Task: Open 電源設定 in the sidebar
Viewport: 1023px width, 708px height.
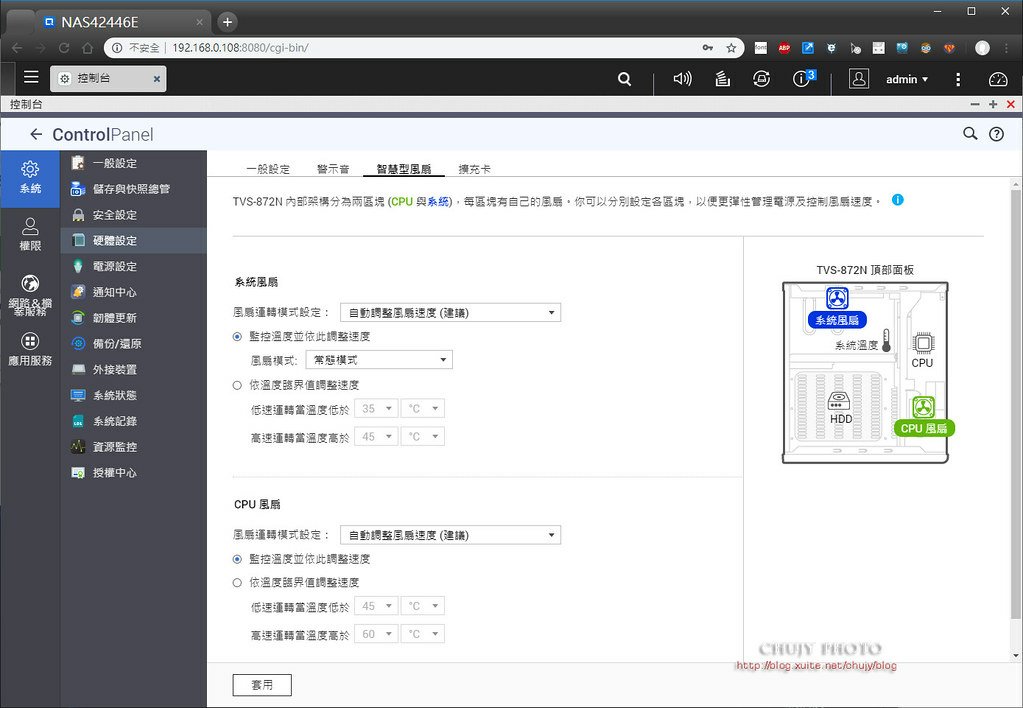Action: (x=134, y=266)
